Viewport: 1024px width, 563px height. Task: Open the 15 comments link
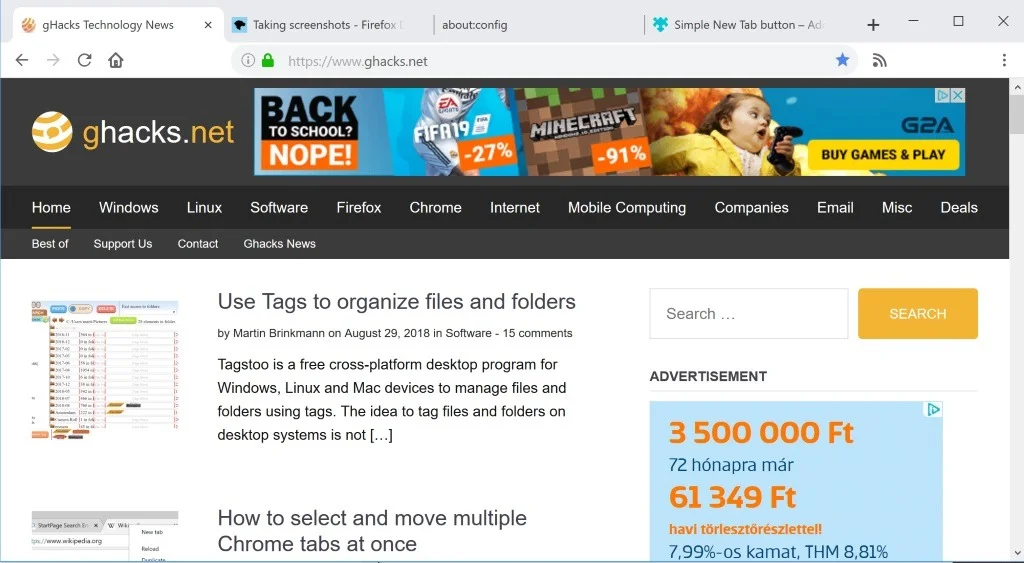537,333
